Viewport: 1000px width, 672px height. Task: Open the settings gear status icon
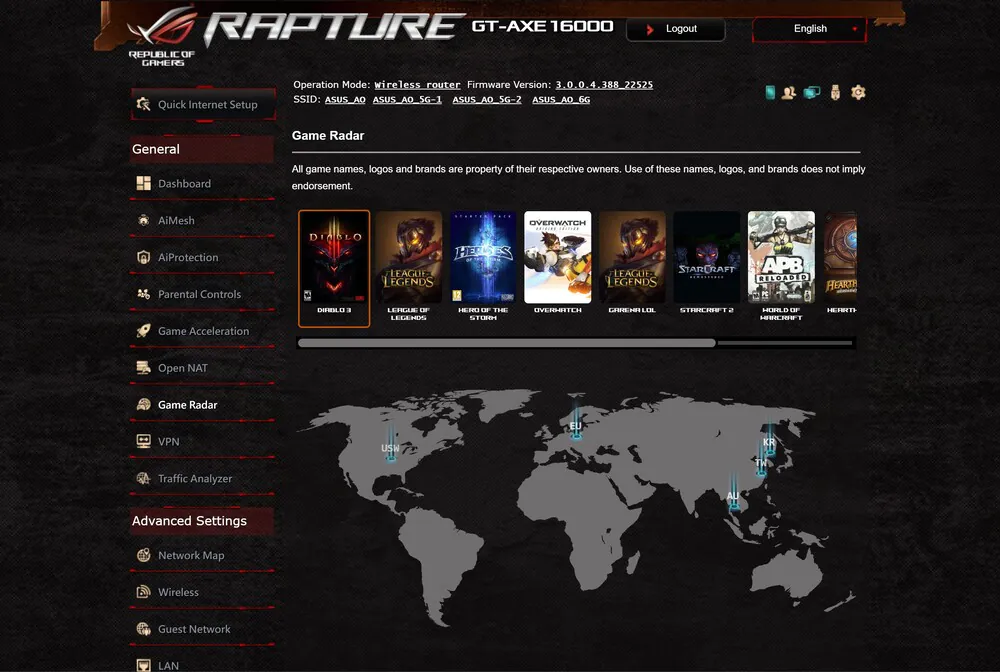pyautogui.click(x=858, y=93)
